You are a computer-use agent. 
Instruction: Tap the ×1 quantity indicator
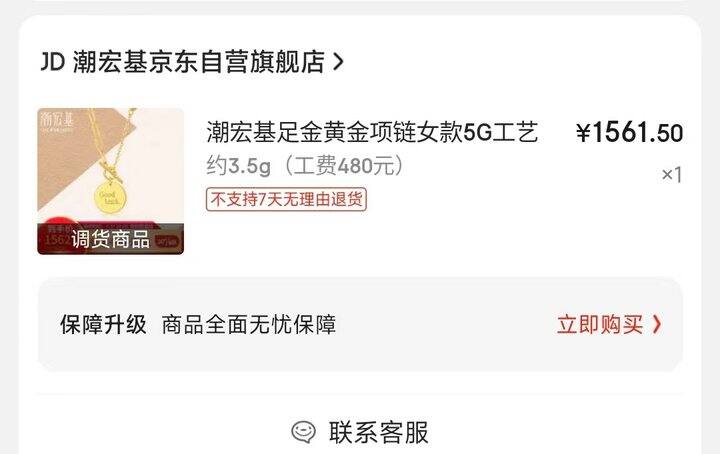click(671, 175)
